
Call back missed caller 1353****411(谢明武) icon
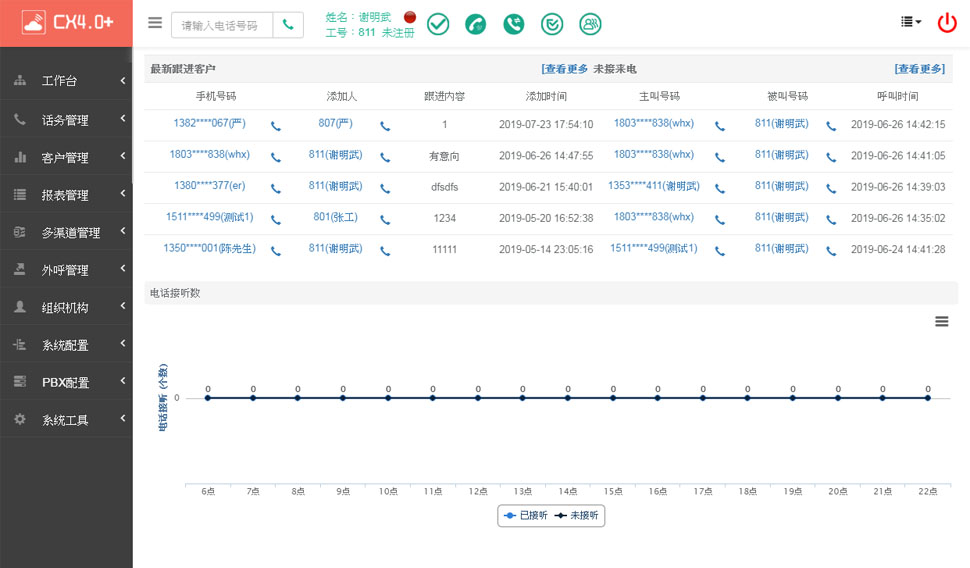point(720,189)
